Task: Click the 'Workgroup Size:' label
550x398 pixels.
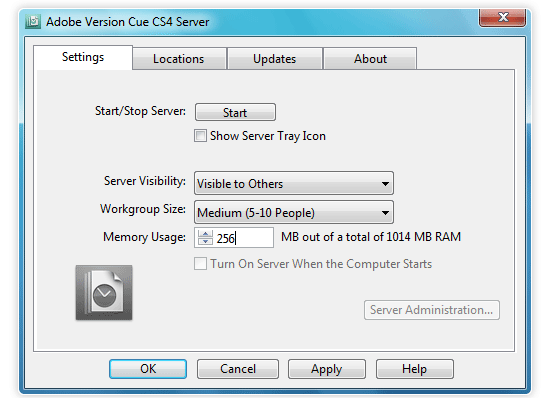Action: 143,209
